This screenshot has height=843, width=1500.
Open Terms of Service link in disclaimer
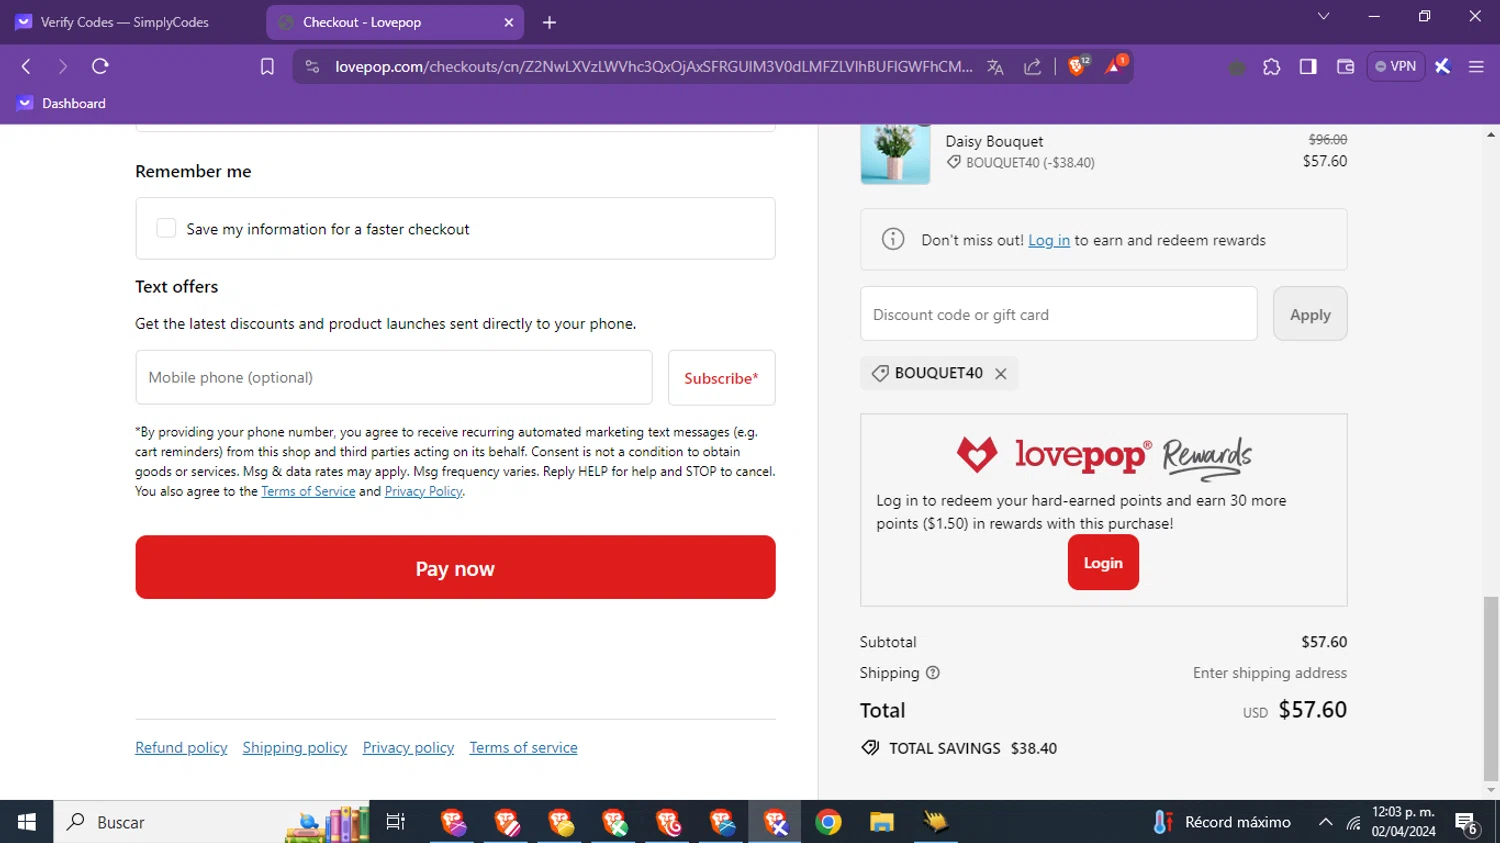(x=308, y=491)
